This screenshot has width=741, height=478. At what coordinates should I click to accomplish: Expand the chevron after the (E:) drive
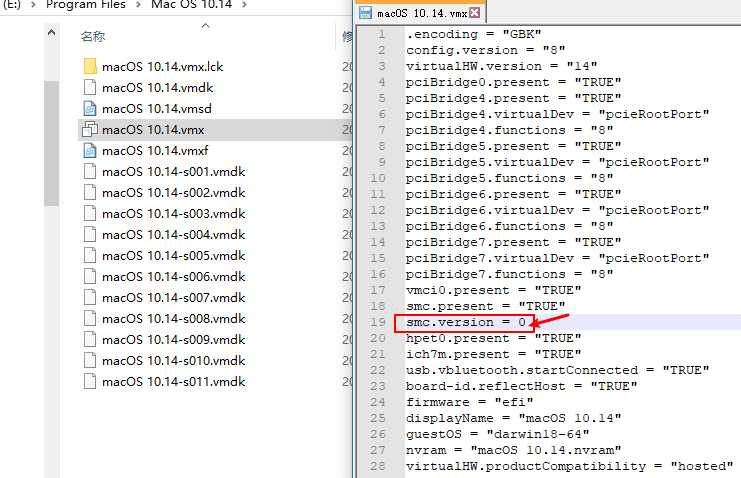pyautogui.click(x=33, y=5)
